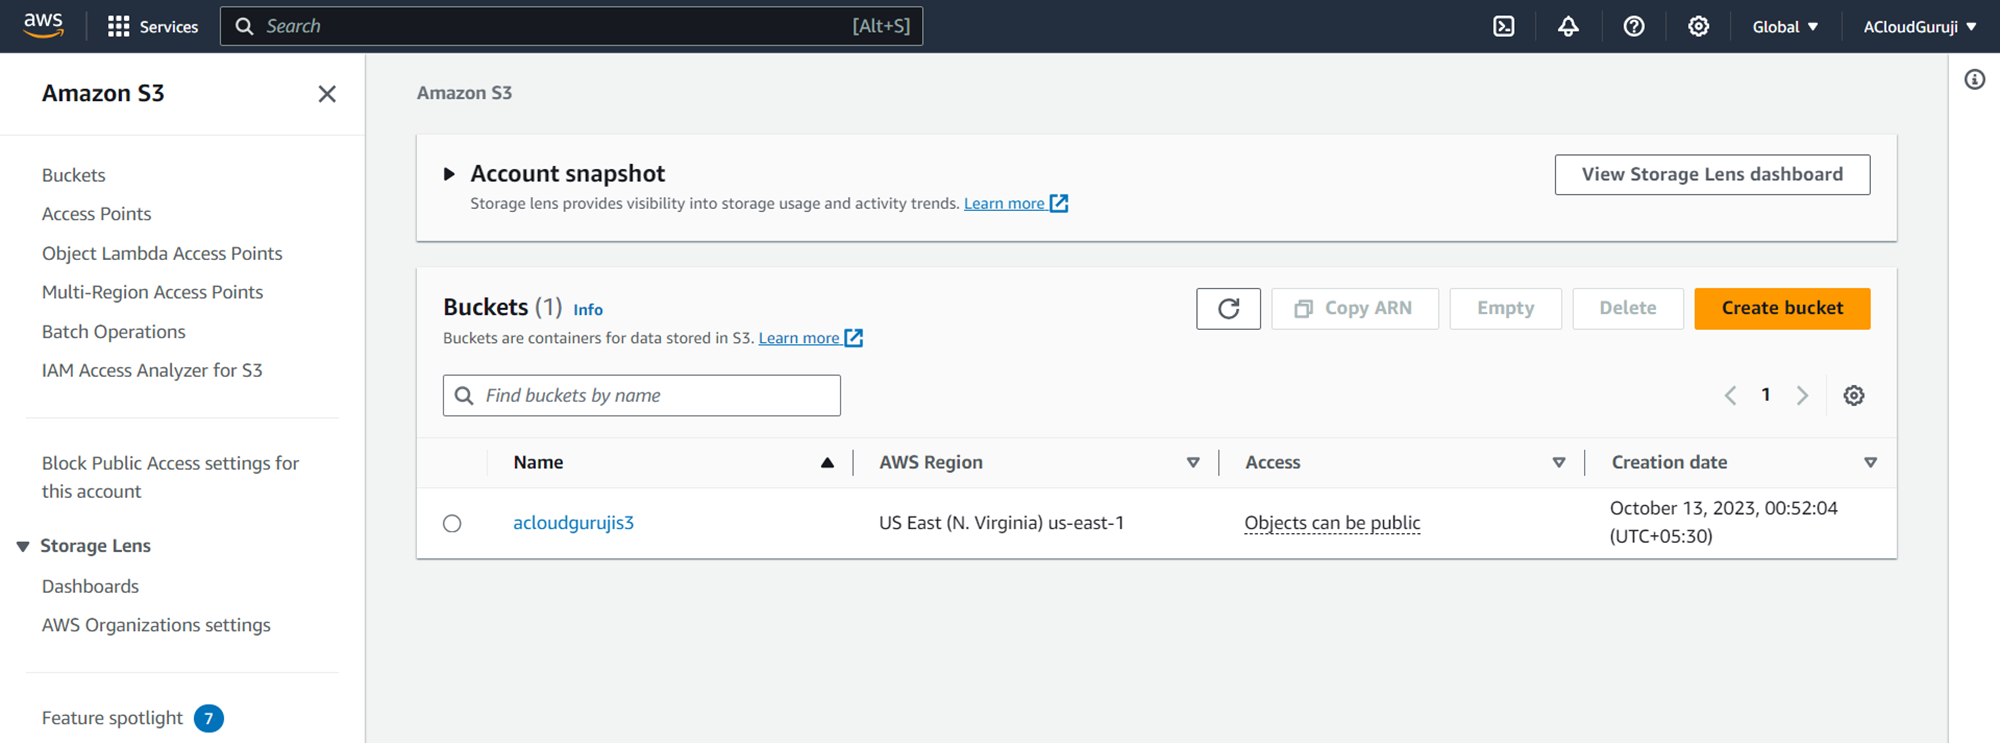
Task: Select the acloudgurujis3 bucket radio button
Action: tap(452, 523)
